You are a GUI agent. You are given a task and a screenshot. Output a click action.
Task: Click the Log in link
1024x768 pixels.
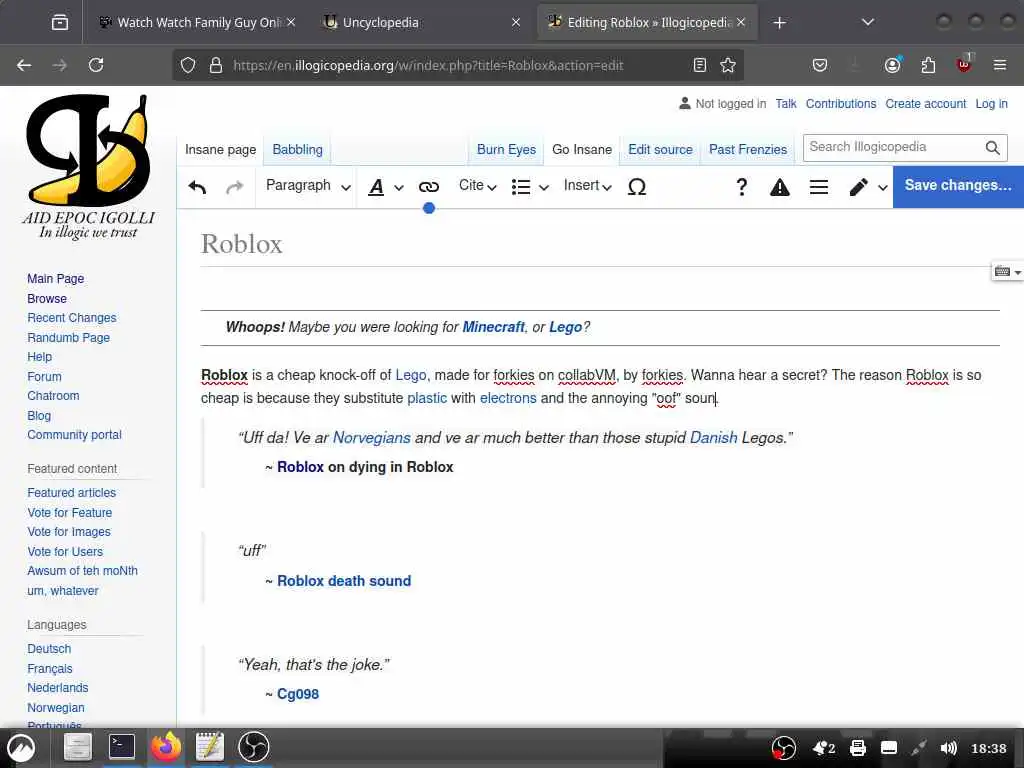pos(991,104)
